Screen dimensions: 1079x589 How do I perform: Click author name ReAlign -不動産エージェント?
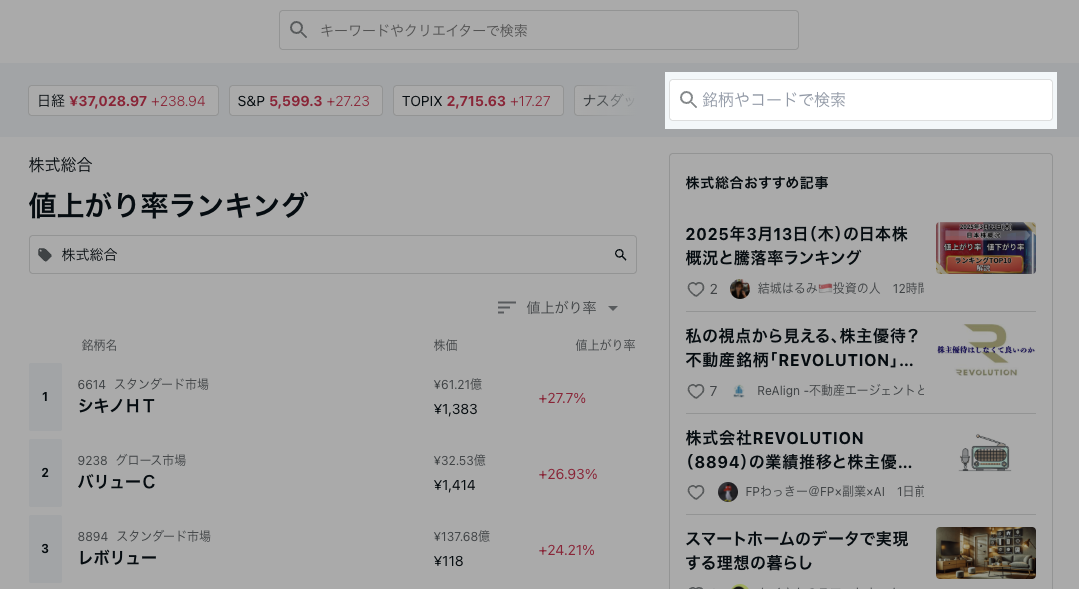tap(840, 391)
